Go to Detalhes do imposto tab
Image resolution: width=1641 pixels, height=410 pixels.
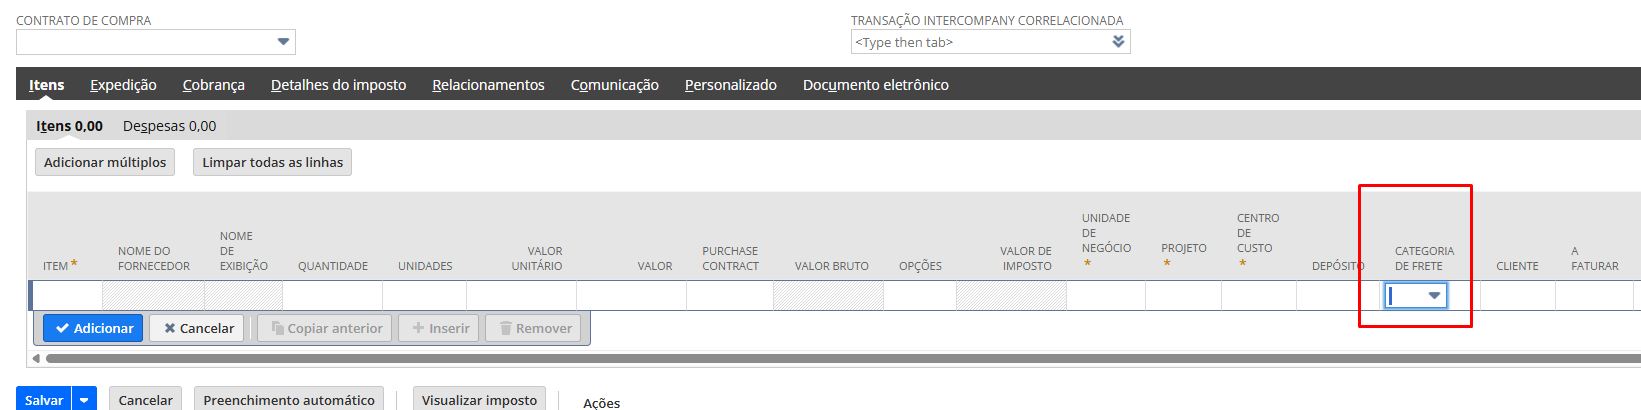click(338, 85)
